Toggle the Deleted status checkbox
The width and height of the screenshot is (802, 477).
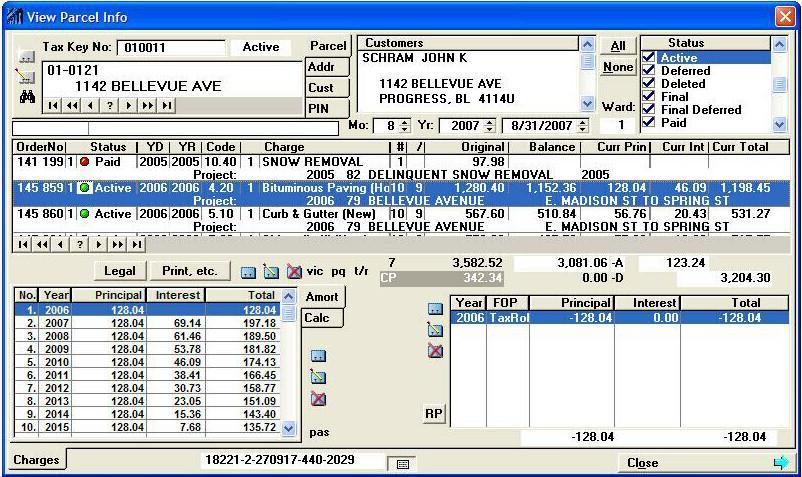(x=648, y=84)
